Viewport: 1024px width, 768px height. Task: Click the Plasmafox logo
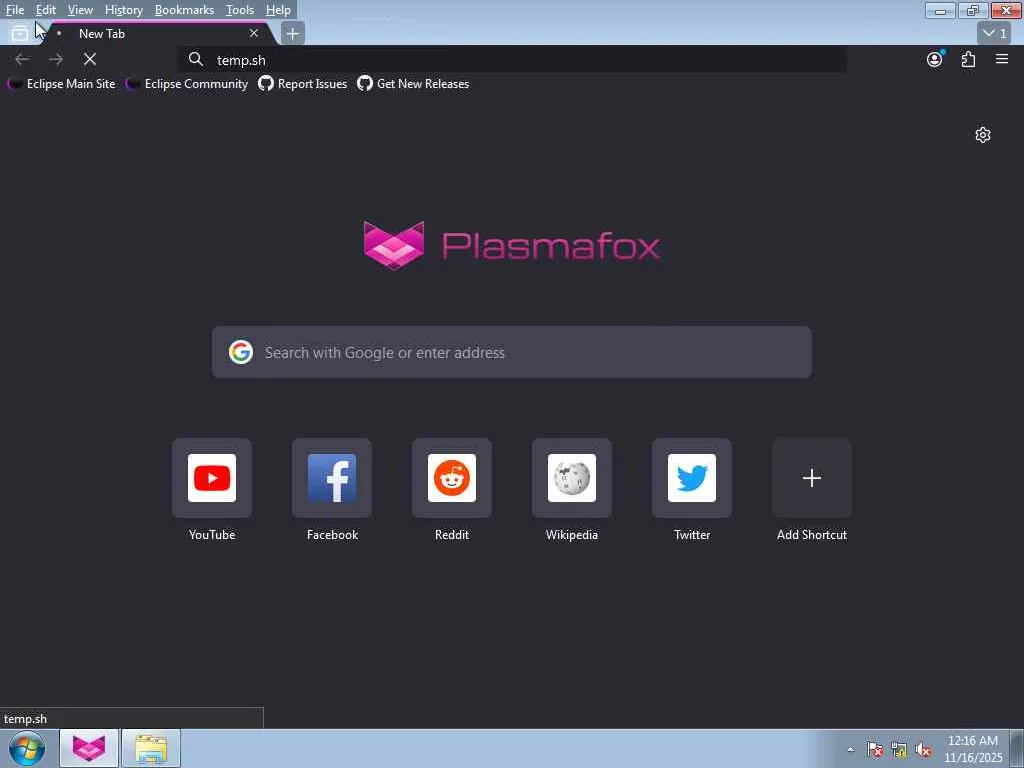coord(511,246)
